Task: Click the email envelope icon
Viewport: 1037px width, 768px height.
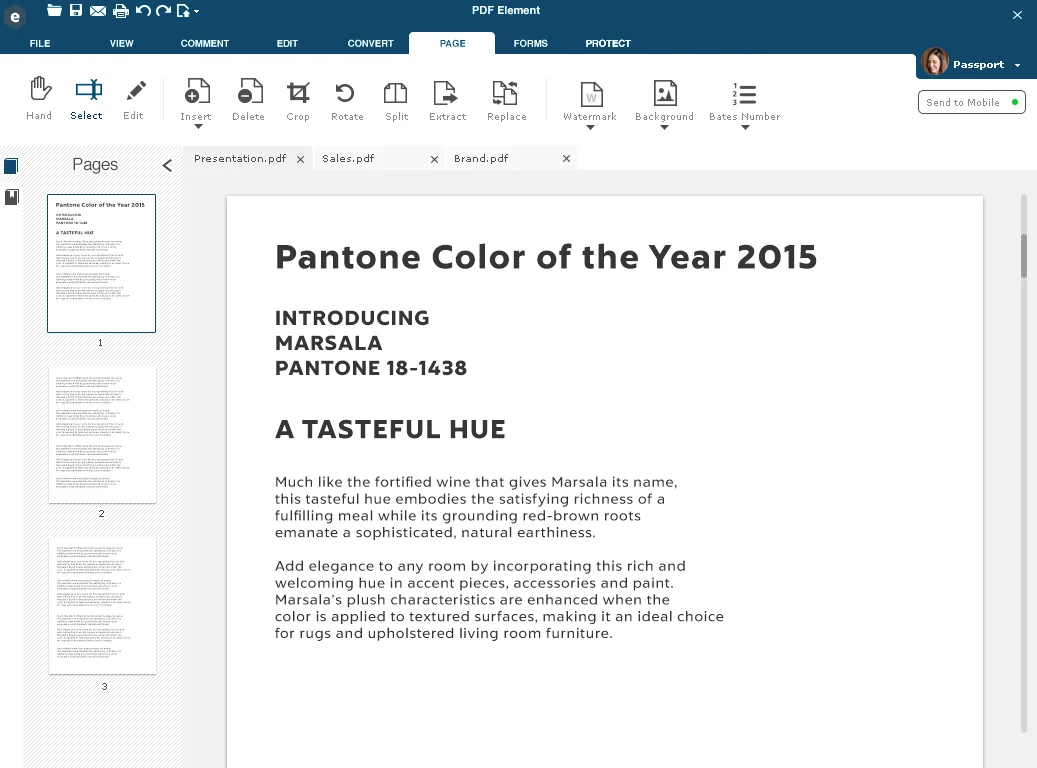Action: (x=98, y=11)
